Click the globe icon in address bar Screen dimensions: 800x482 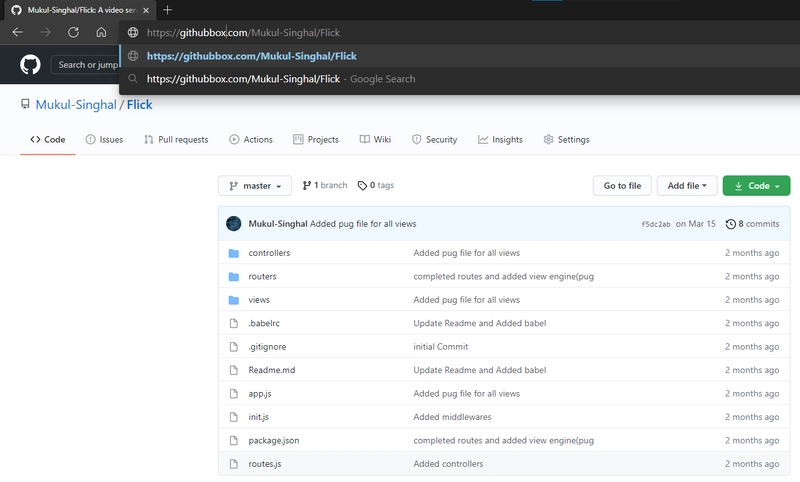pos(133,32)
